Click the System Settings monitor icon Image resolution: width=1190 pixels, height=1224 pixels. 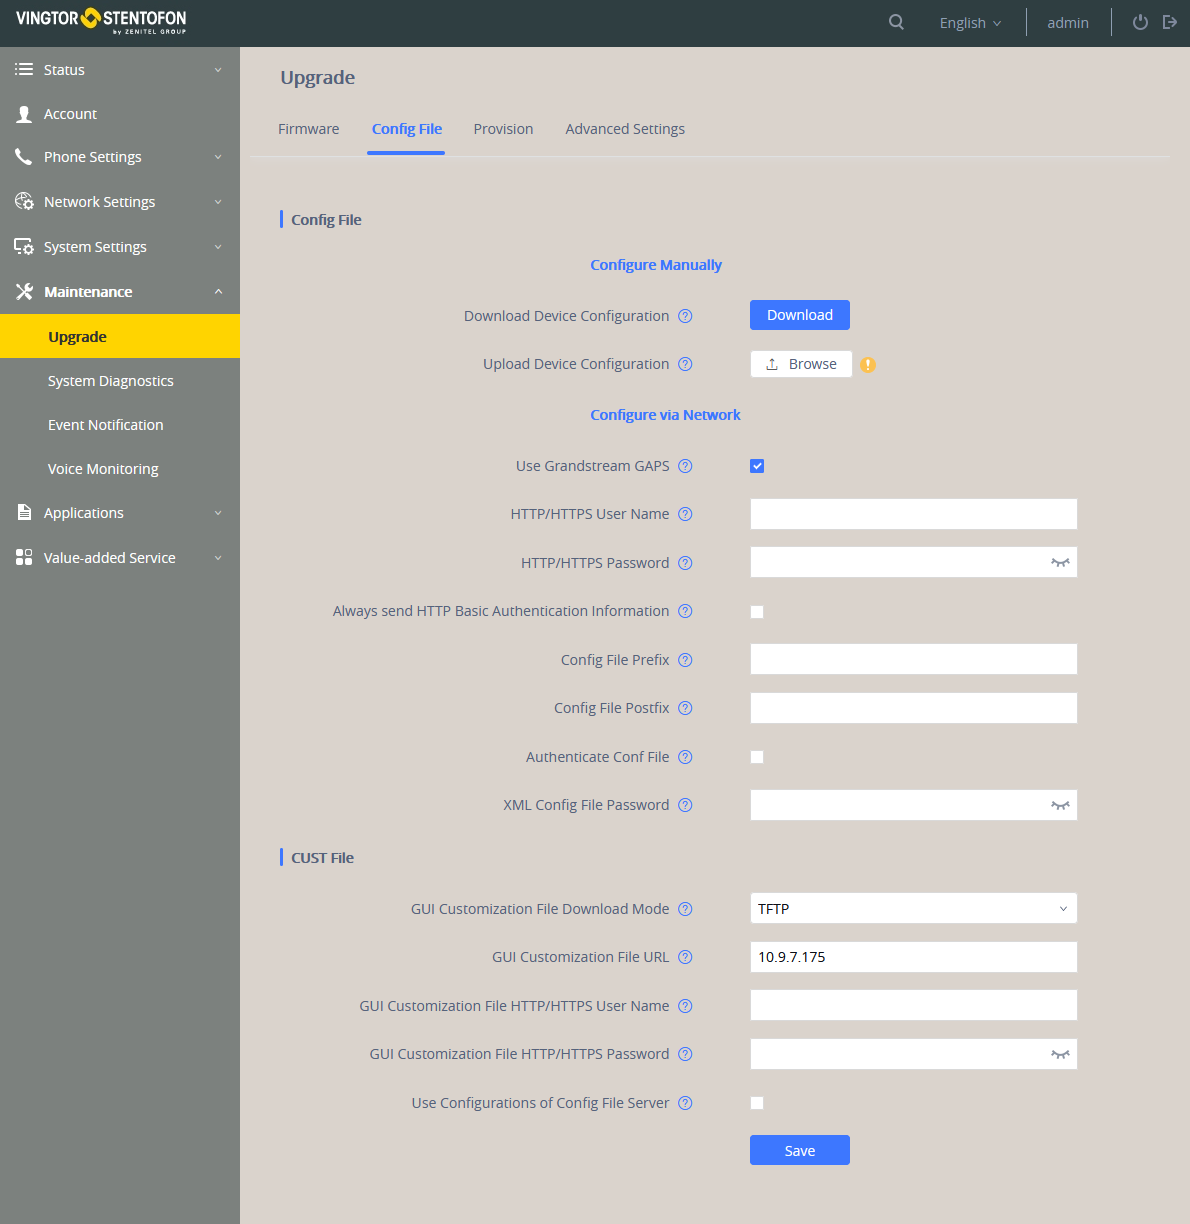tap(24, 246)
